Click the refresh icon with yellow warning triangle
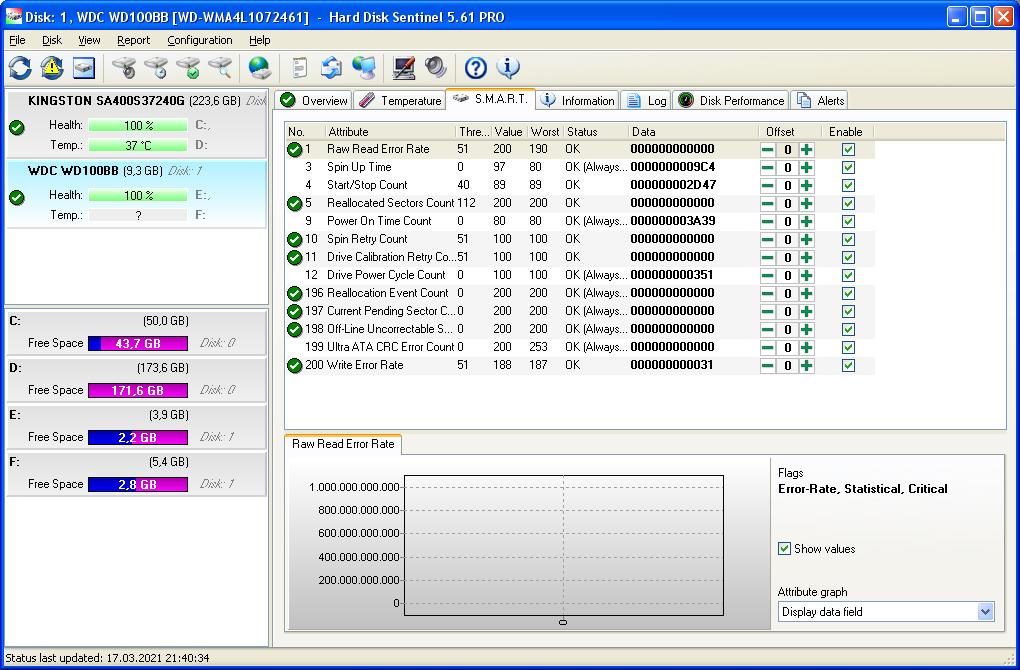 (x=52, y=68)
